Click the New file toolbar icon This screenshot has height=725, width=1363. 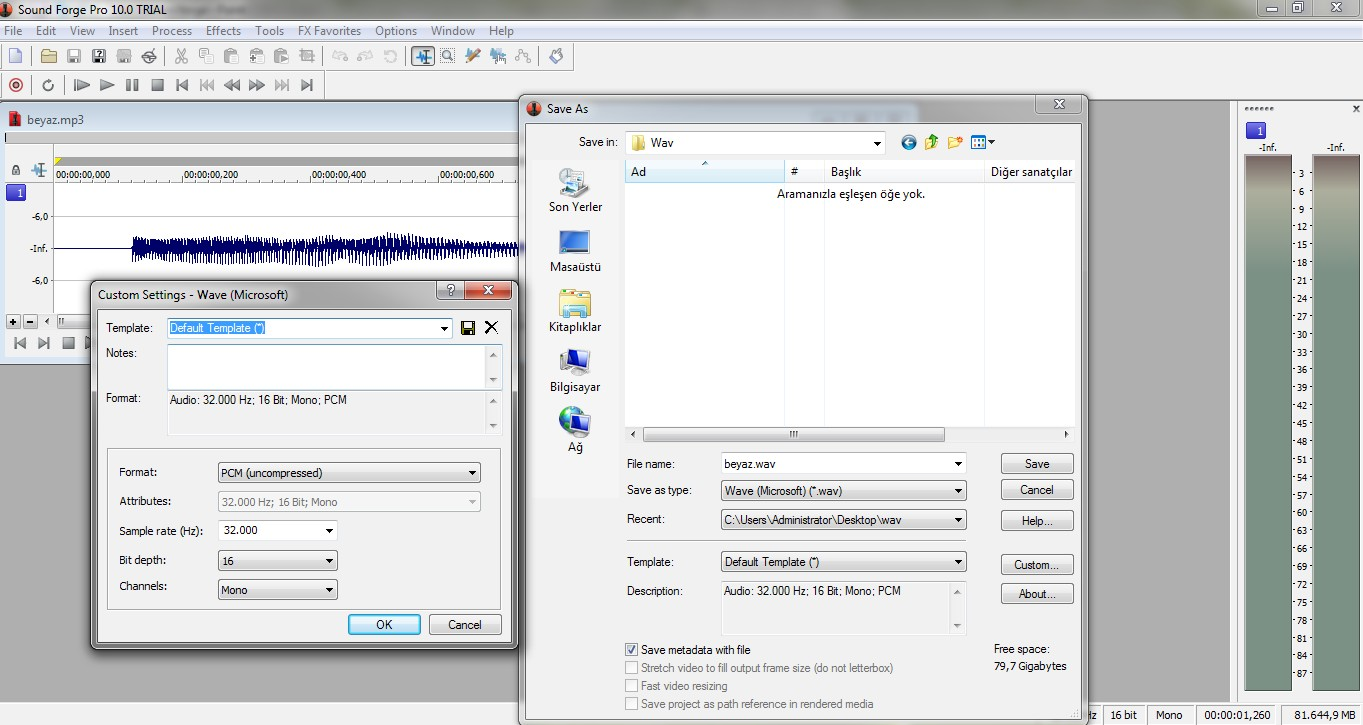coord(15,56)
